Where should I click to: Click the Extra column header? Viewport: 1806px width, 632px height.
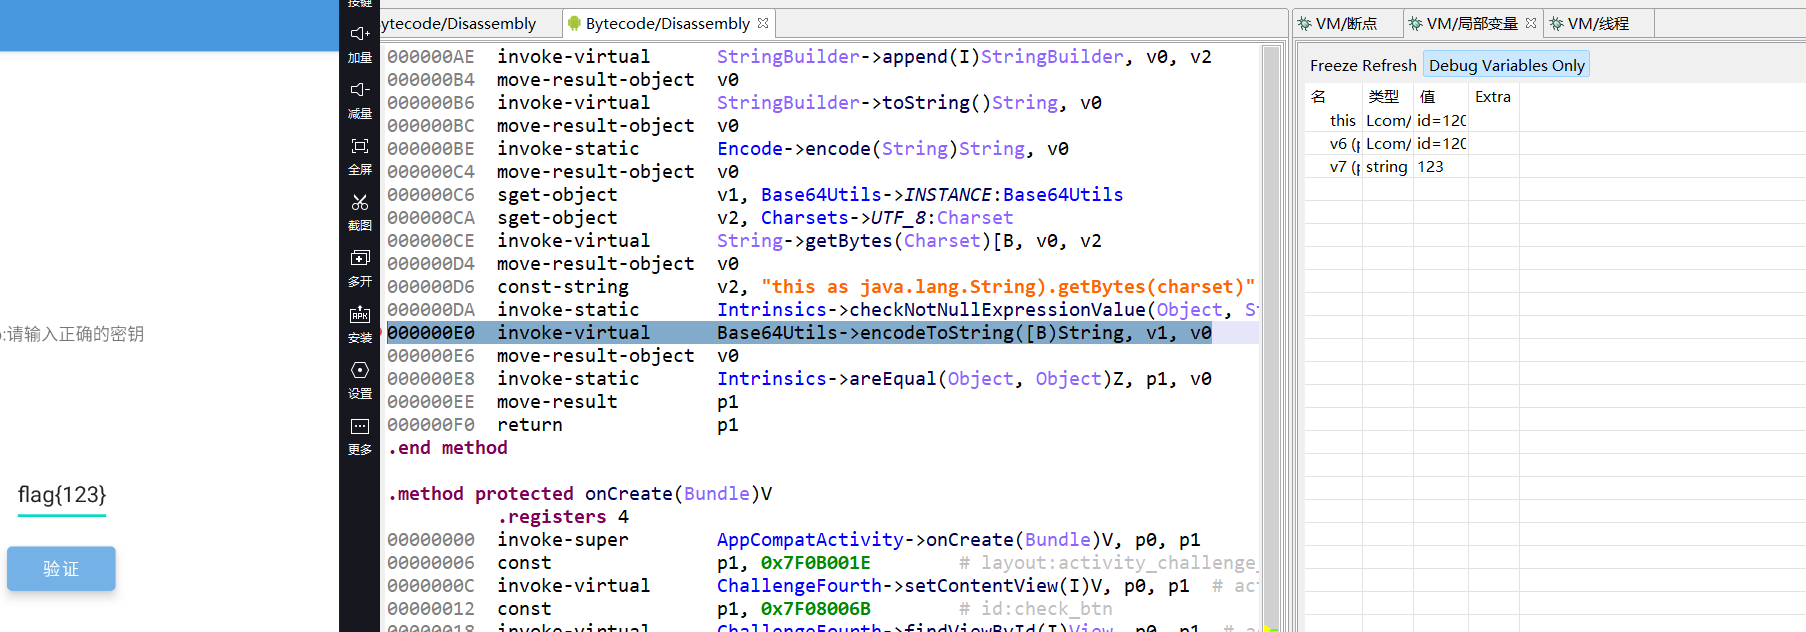tap(1493, 97)
